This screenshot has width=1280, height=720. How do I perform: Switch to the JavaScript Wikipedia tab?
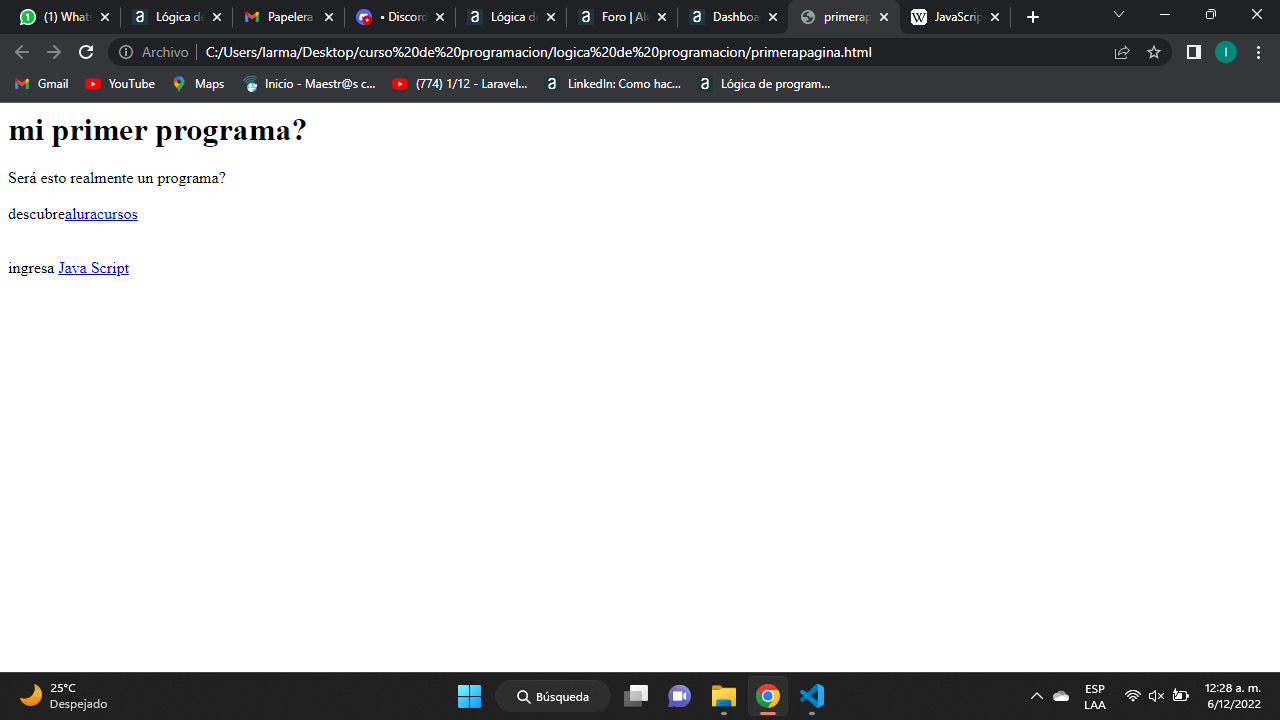[956, 17]
